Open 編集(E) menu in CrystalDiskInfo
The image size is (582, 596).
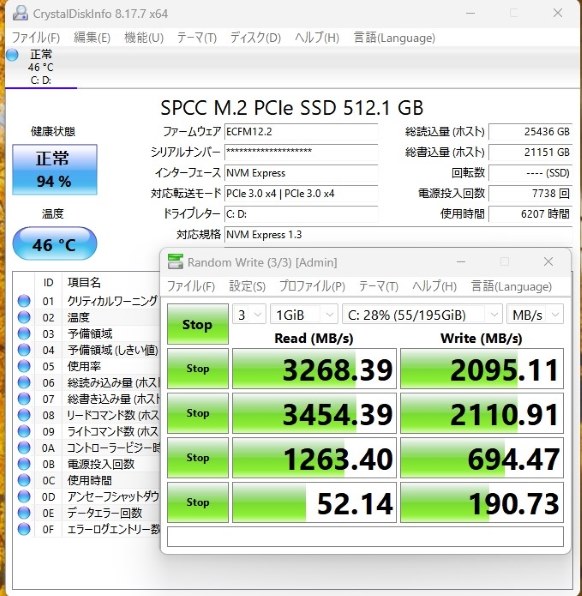(x=92, y=38)
